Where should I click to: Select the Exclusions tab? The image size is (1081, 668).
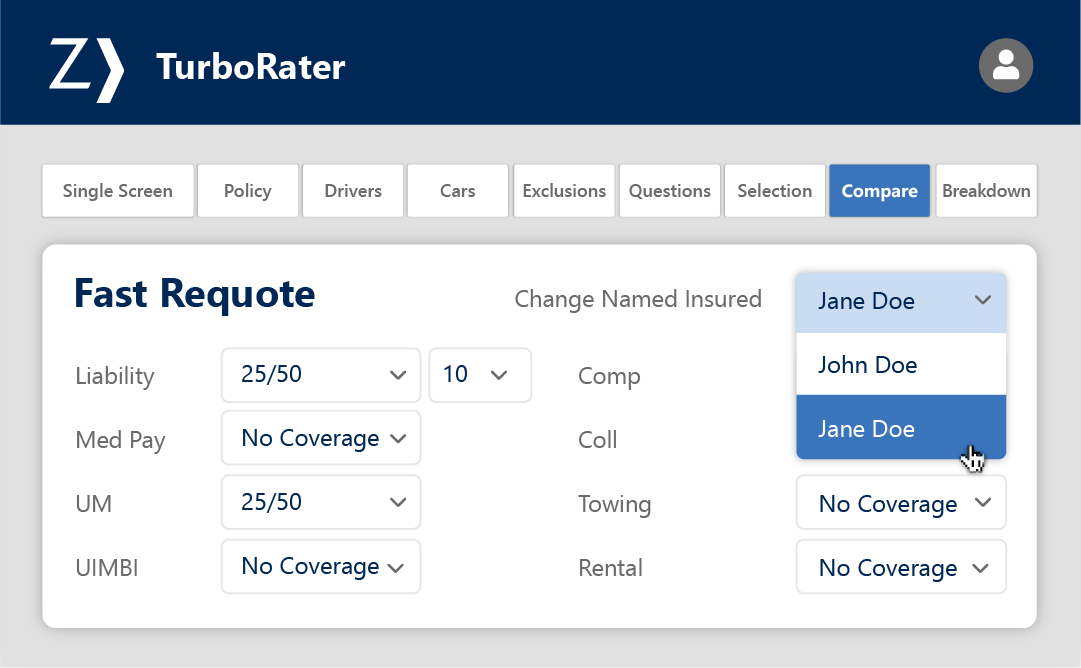point(564,191)
